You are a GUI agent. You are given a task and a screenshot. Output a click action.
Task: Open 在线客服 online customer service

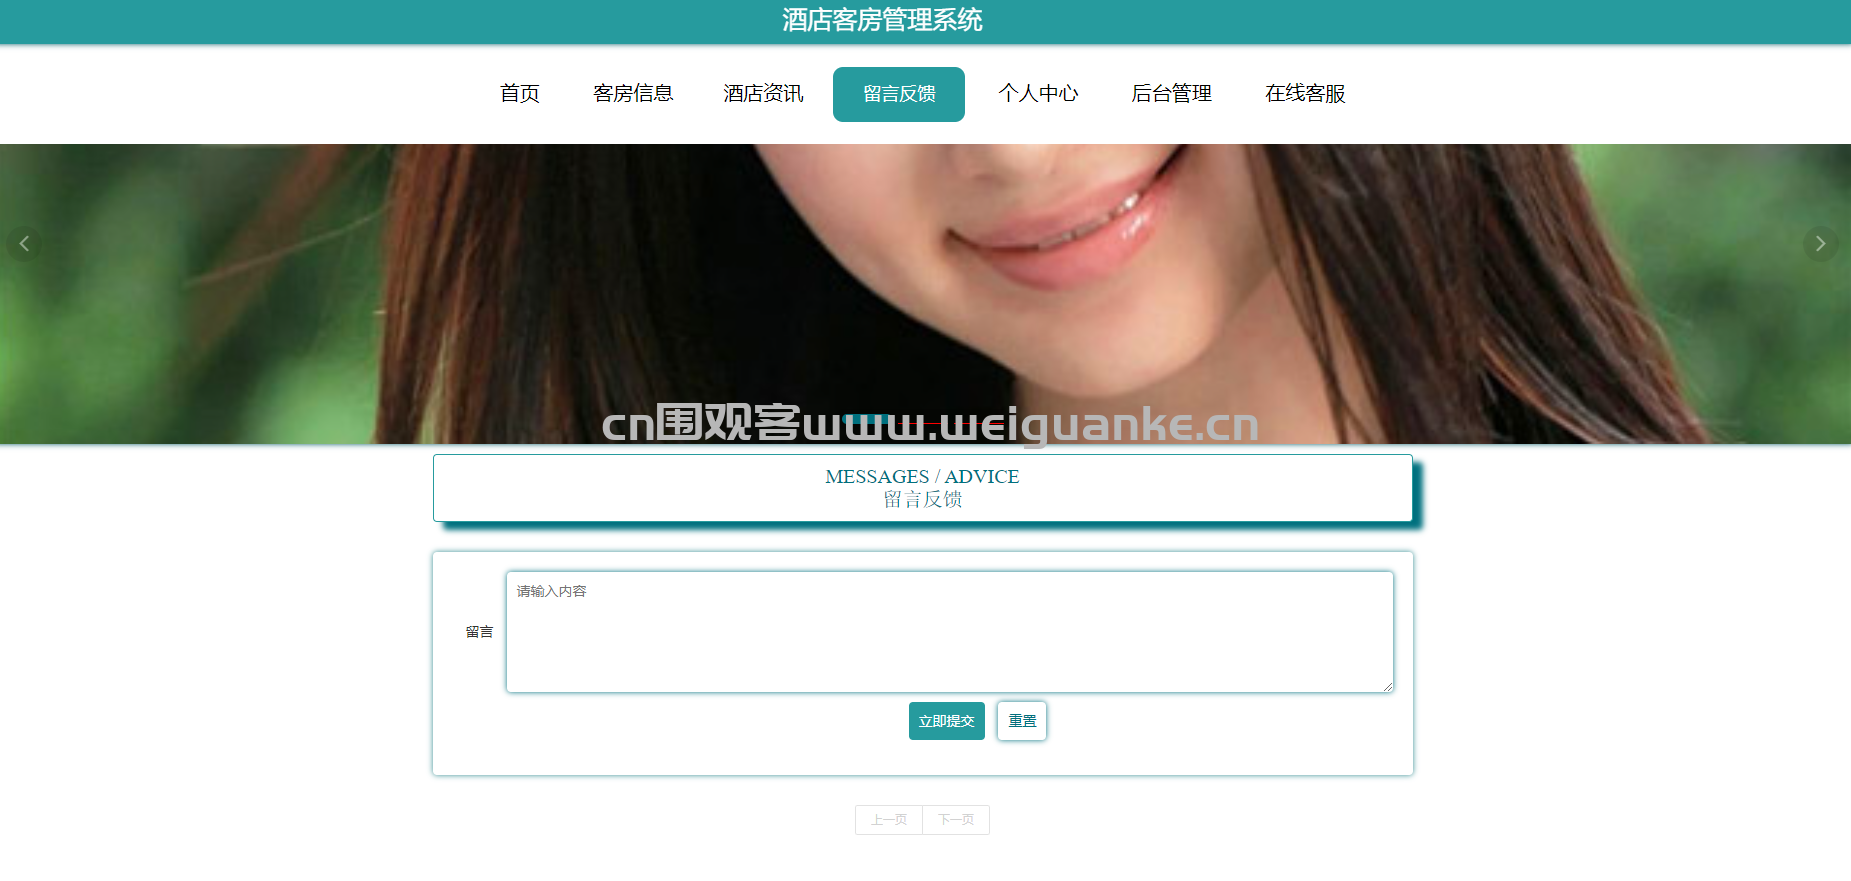[1304, 94]
